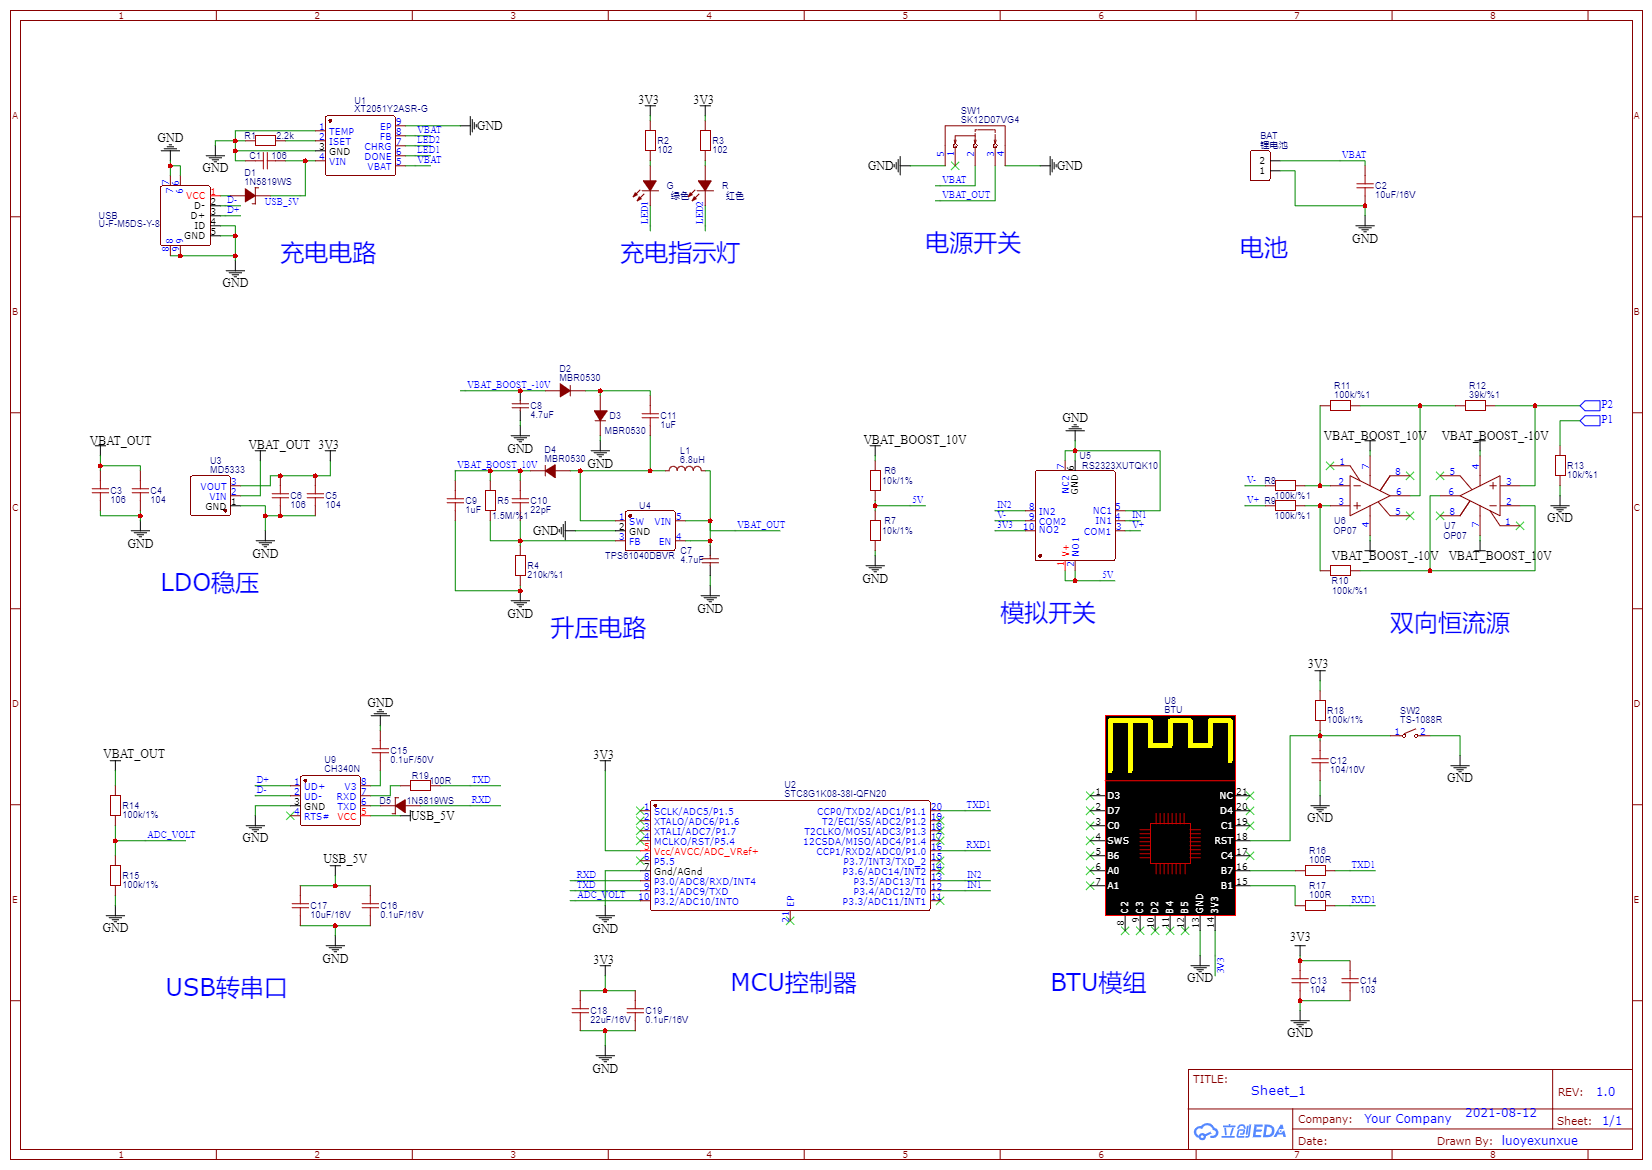This screenshot has height=1170, width=1652.
Task: Click capacitor C15 0.1uF/50V
Action: 380,750
